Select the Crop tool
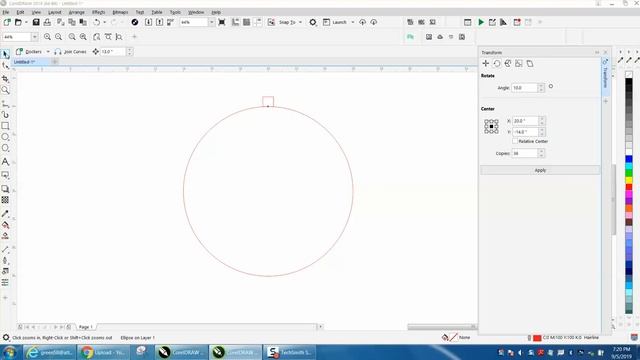 tap(5, 78)
